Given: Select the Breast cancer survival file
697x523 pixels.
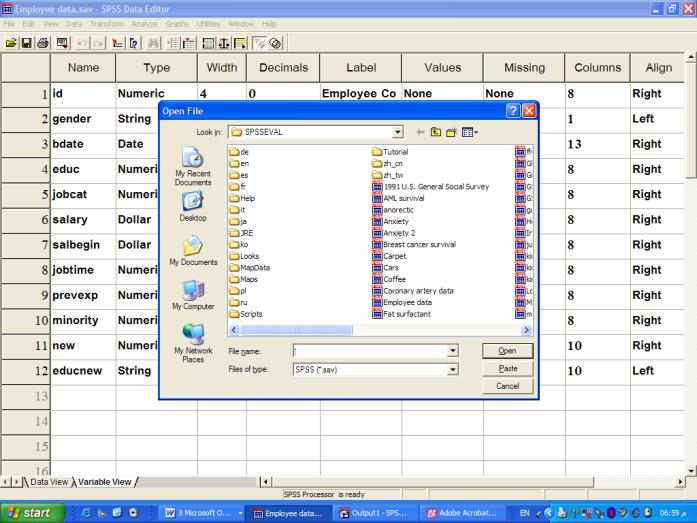Looking at the screenshot, I should [414, 244].
